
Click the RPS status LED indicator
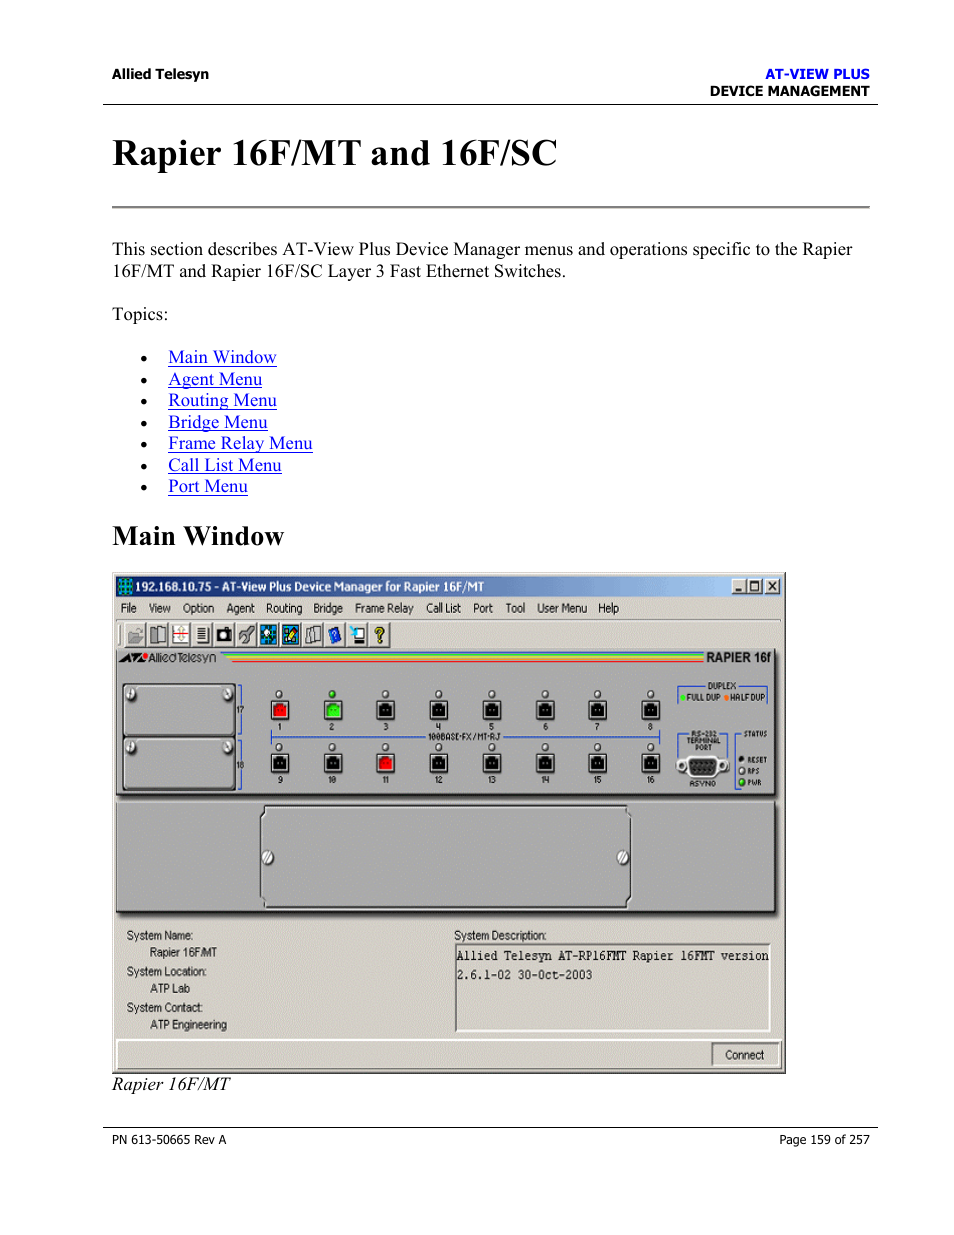pyautogui.click(x=742, y=771)
